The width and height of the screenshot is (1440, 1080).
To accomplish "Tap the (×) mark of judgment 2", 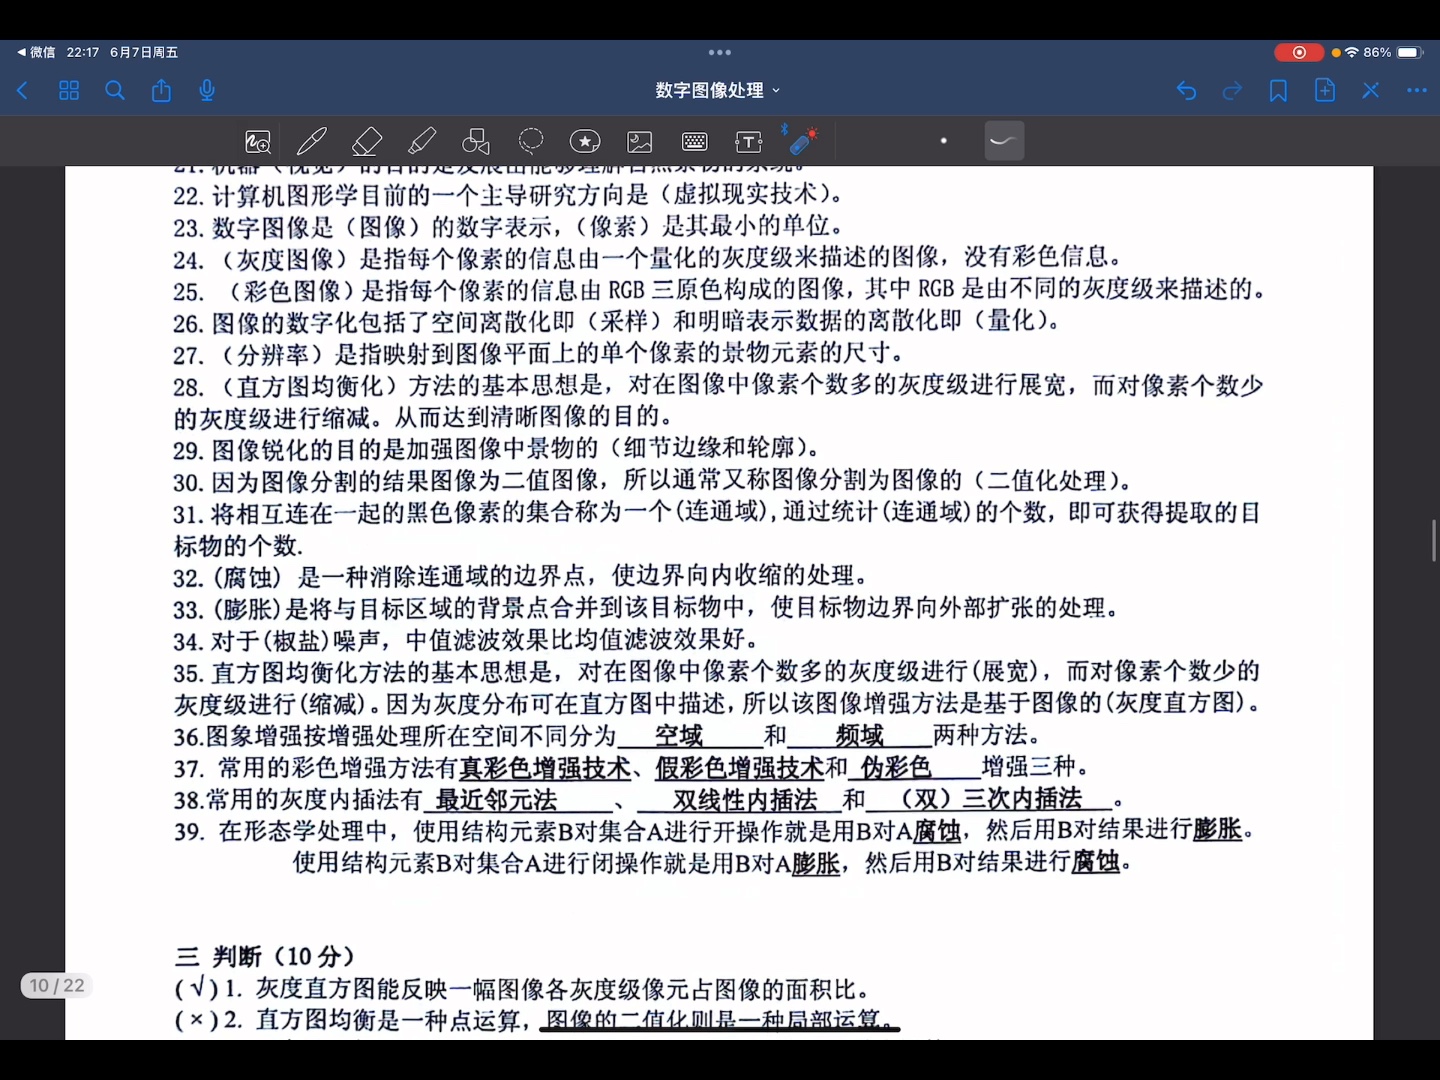I will (x=196, y=1020).
